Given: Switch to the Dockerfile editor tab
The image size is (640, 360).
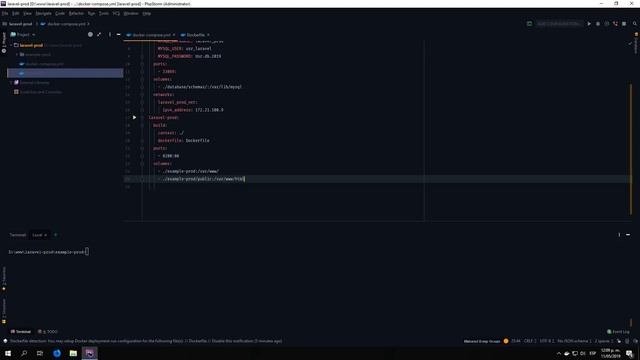Looking at the screenshot, I should click(196, 35).
